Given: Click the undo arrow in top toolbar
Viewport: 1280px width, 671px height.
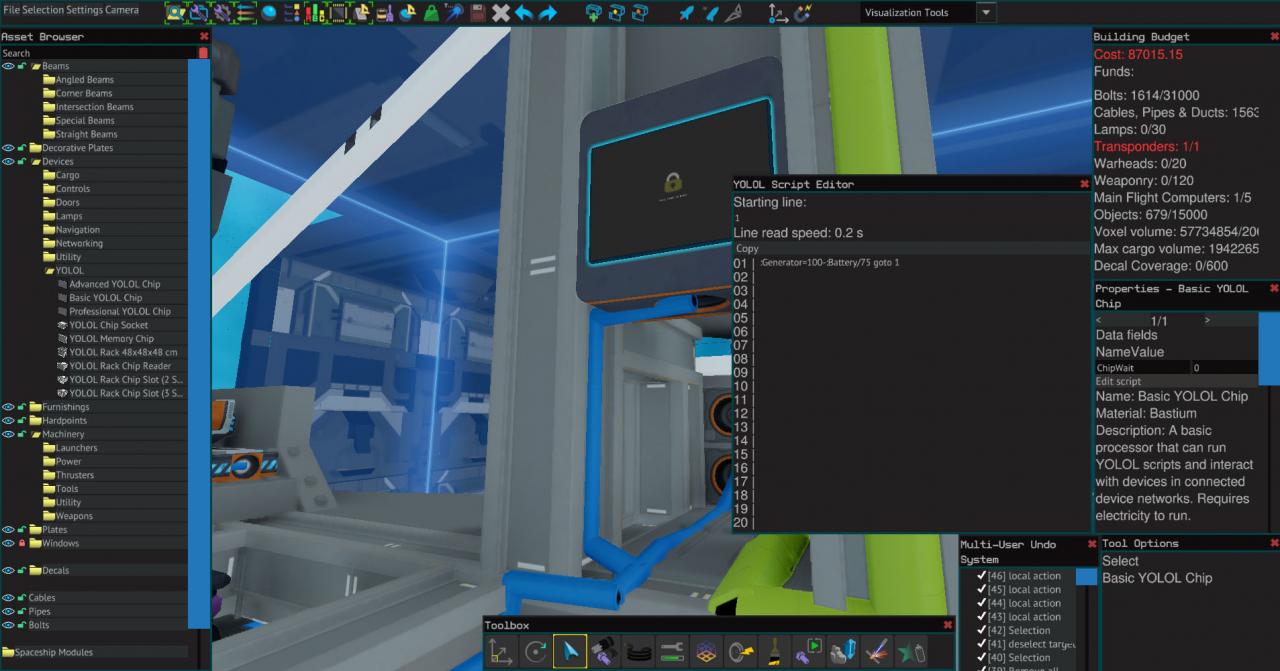Looking at the screenshot, I should (x=524, y=13).
